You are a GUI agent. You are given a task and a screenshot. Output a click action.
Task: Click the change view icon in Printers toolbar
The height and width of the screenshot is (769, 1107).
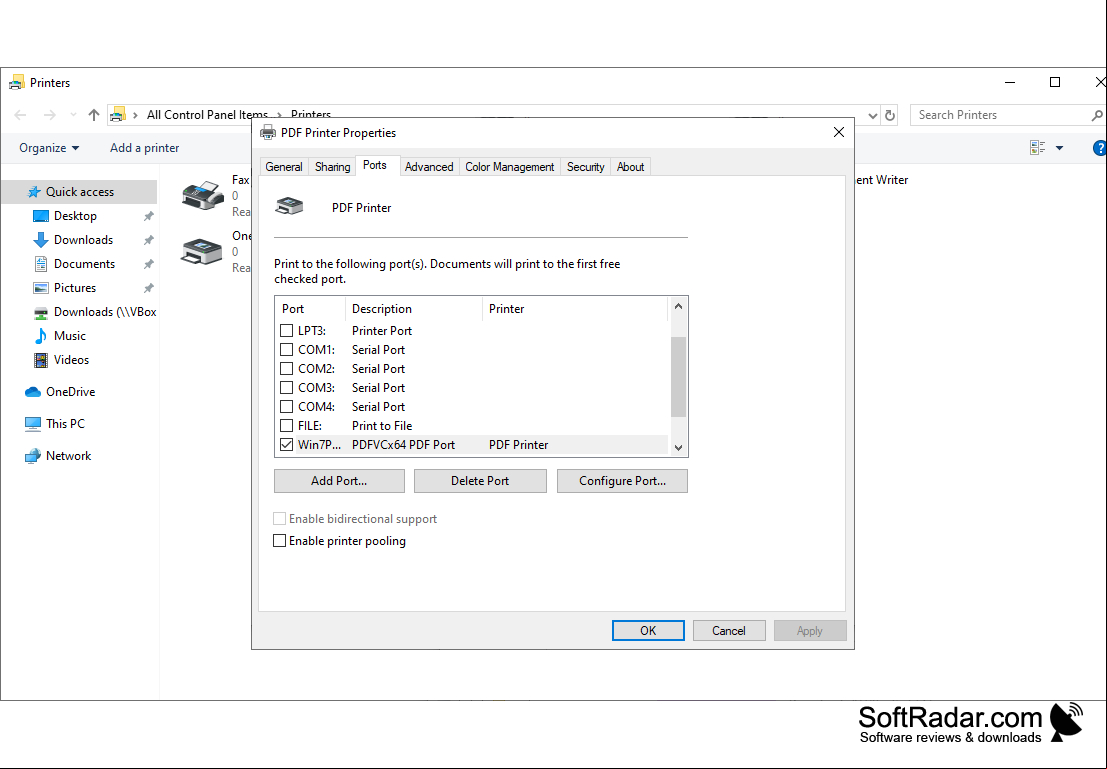click(1037, 148)
